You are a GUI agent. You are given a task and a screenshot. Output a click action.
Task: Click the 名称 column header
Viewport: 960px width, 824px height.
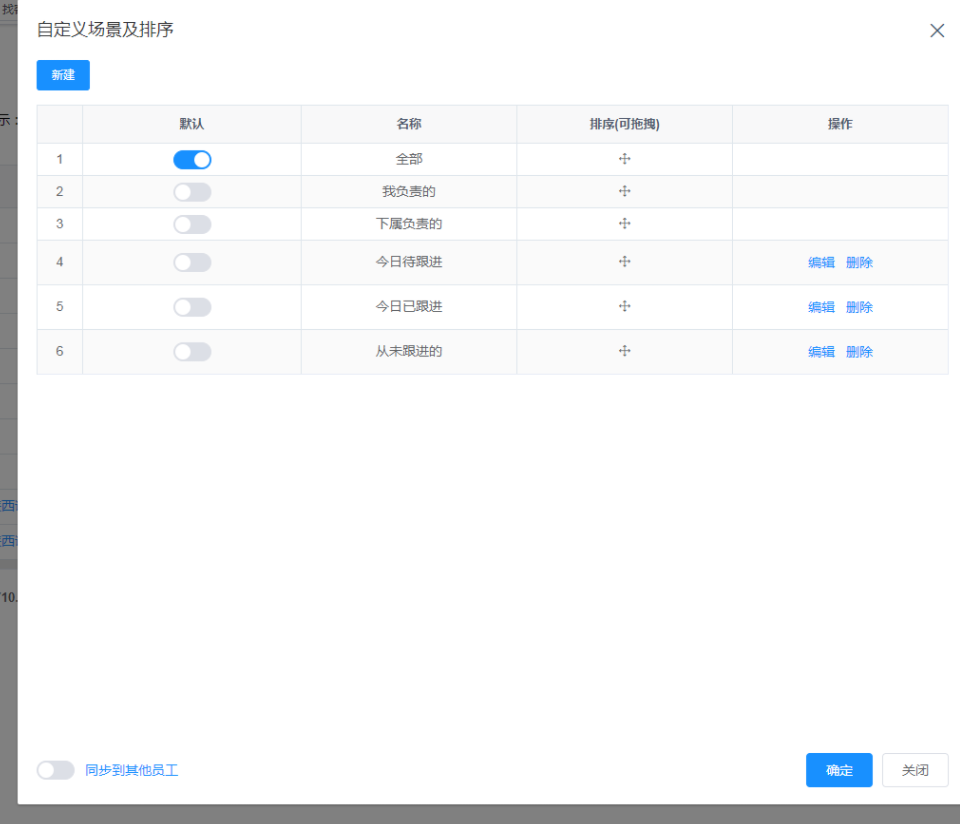click(408, 124)
